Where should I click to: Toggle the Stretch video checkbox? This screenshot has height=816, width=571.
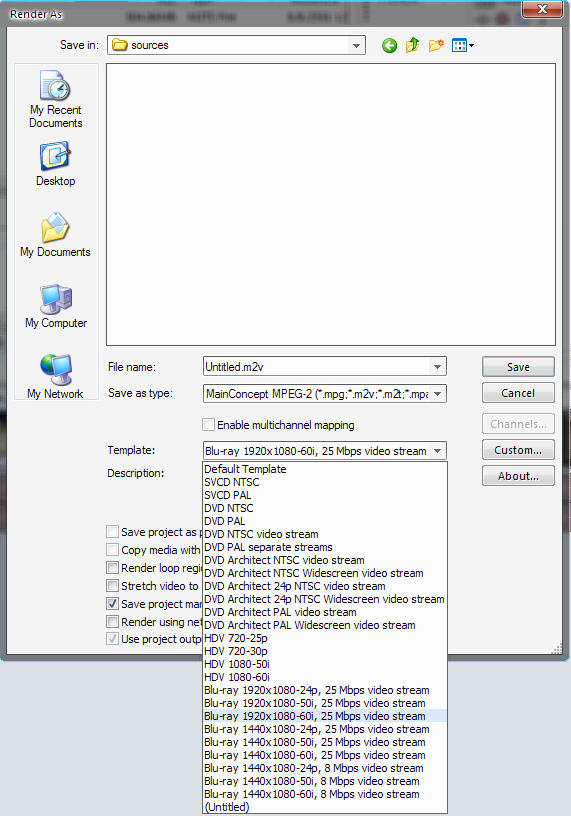(x=112, y=586)
